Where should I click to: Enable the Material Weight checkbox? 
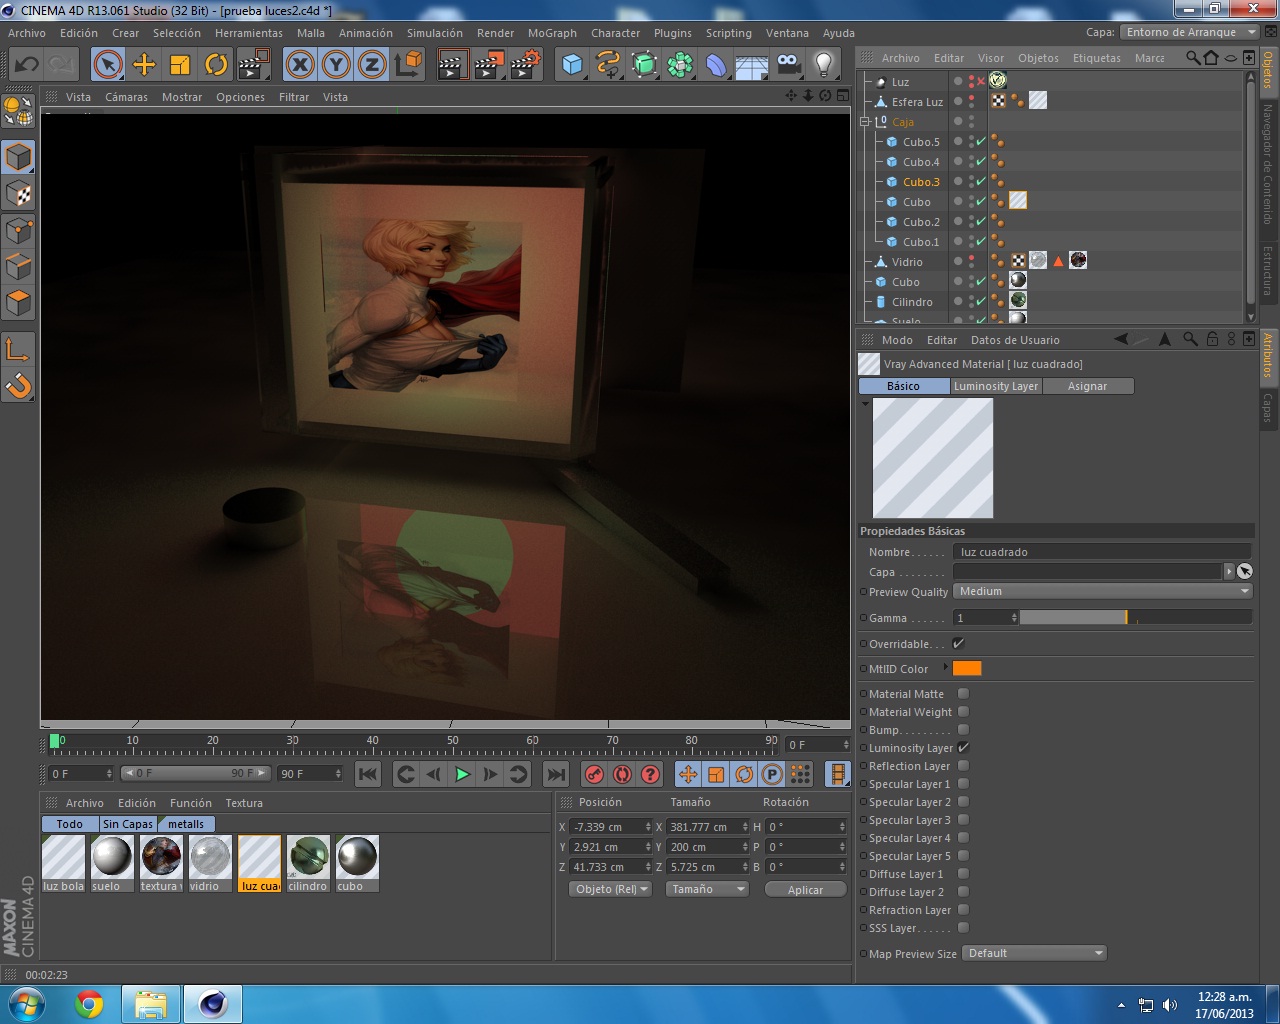click(x=963, y=712)
